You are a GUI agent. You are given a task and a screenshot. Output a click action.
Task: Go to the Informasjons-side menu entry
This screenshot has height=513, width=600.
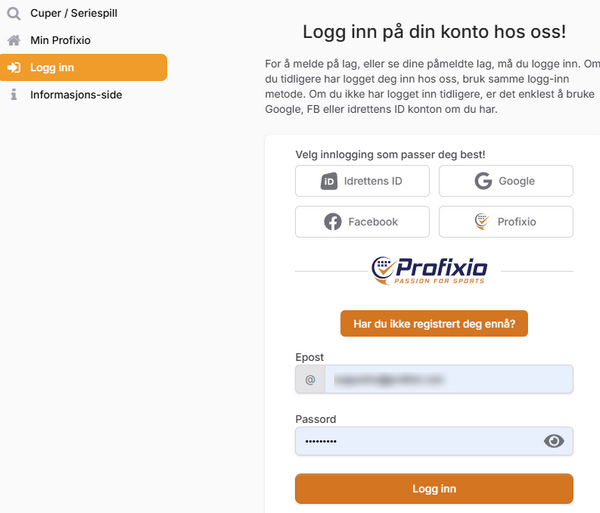click(75, 95)
